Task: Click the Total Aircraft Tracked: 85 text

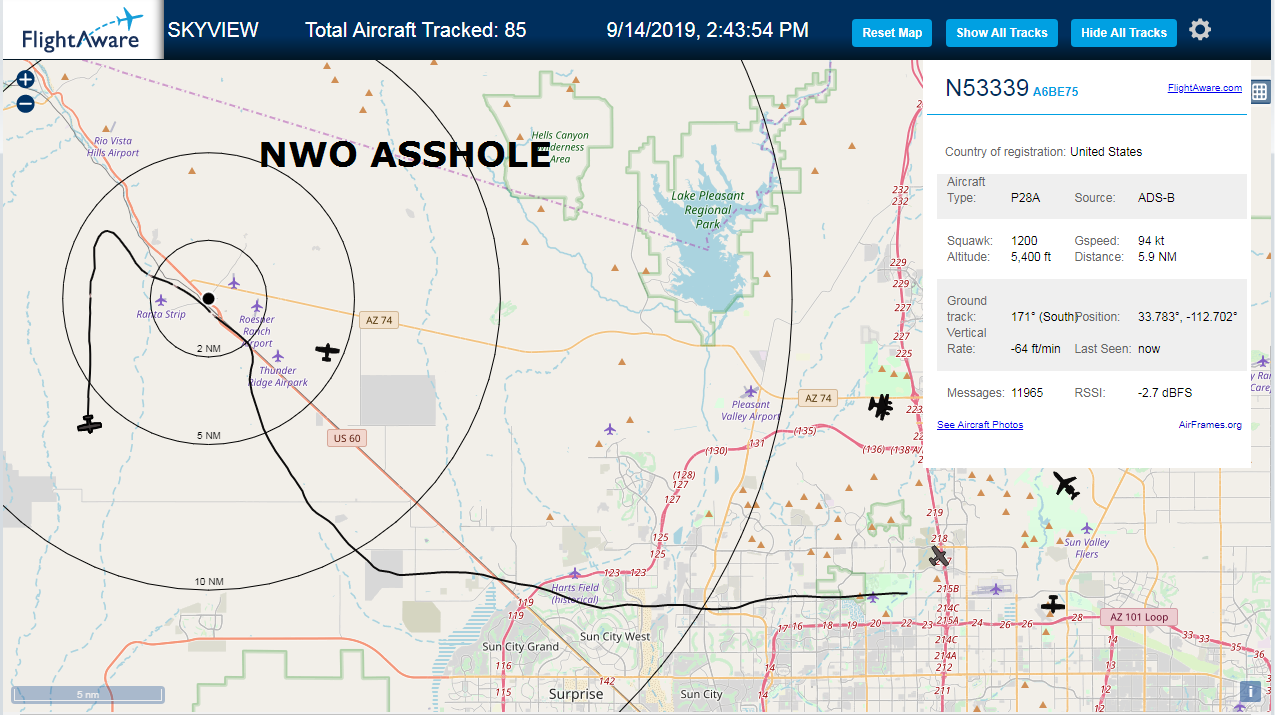Action: pyautogui.click(x=415, y=30)
